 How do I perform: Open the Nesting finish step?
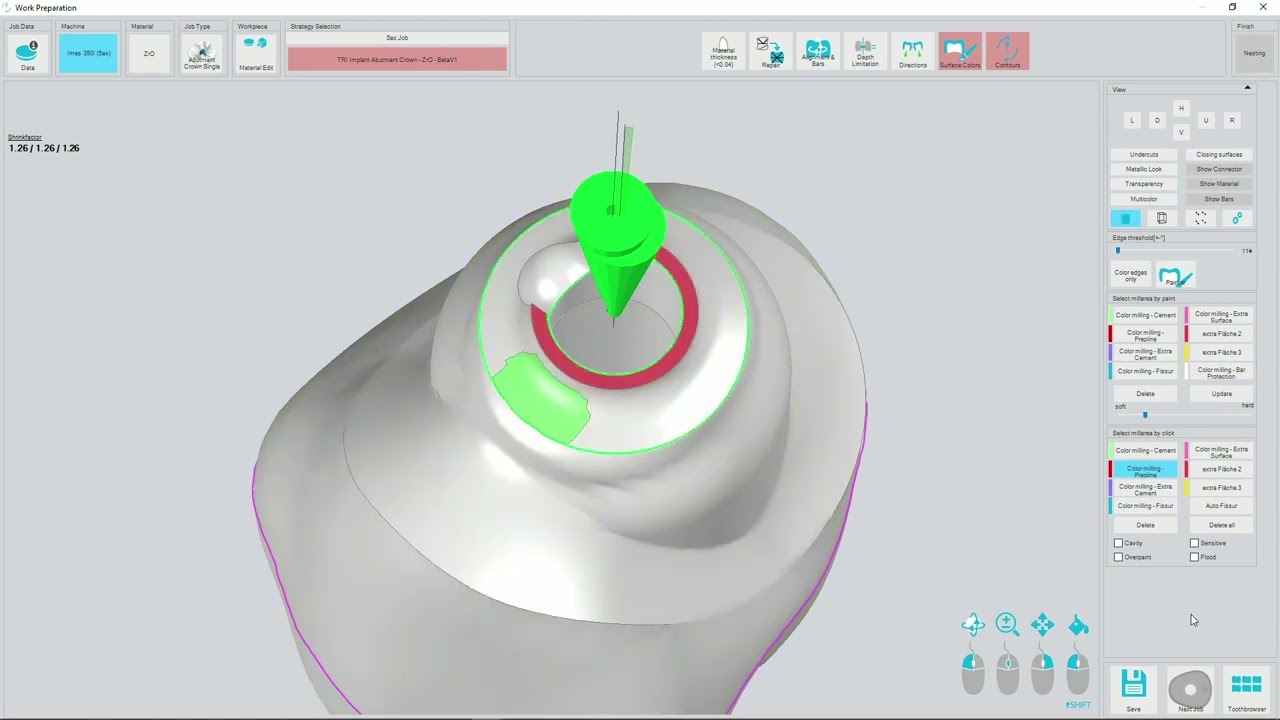1254,53
